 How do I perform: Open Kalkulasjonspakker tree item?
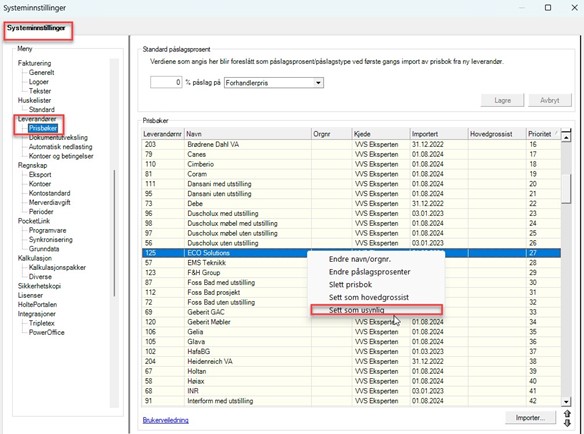tap(57, 267)
